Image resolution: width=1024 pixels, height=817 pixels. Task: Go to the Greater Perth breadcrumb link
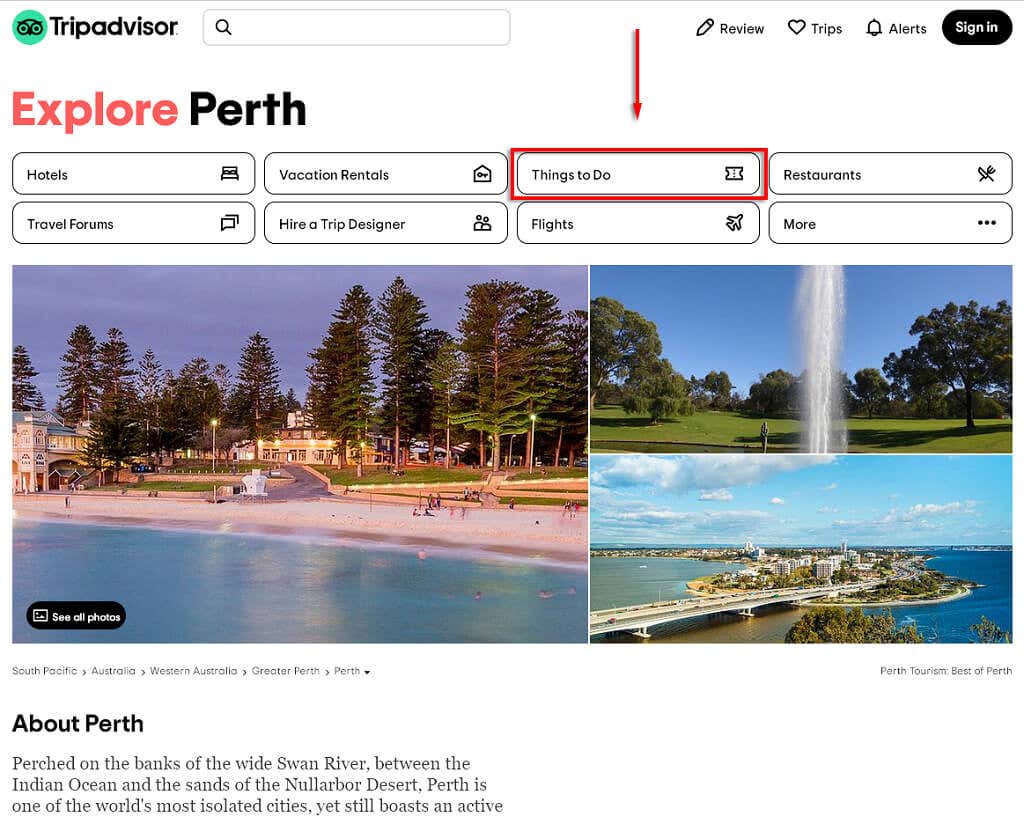285,671
